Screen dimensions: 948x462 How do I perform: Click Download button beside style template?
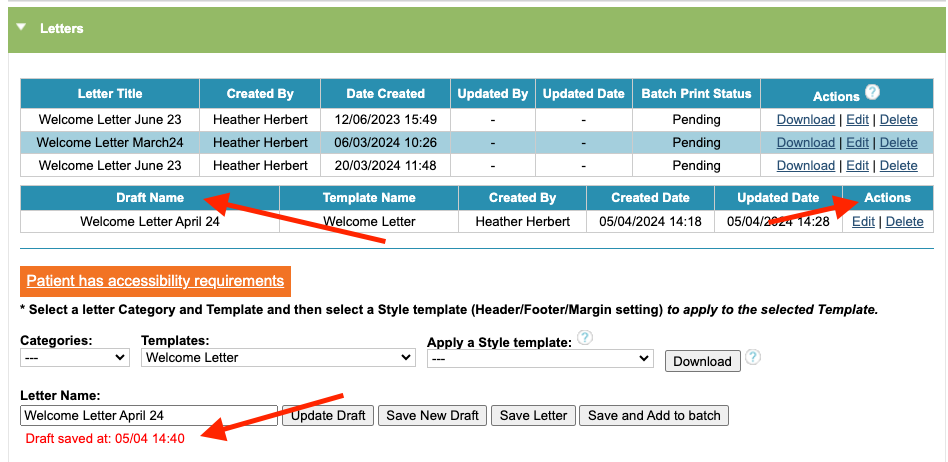coord(702,361)
